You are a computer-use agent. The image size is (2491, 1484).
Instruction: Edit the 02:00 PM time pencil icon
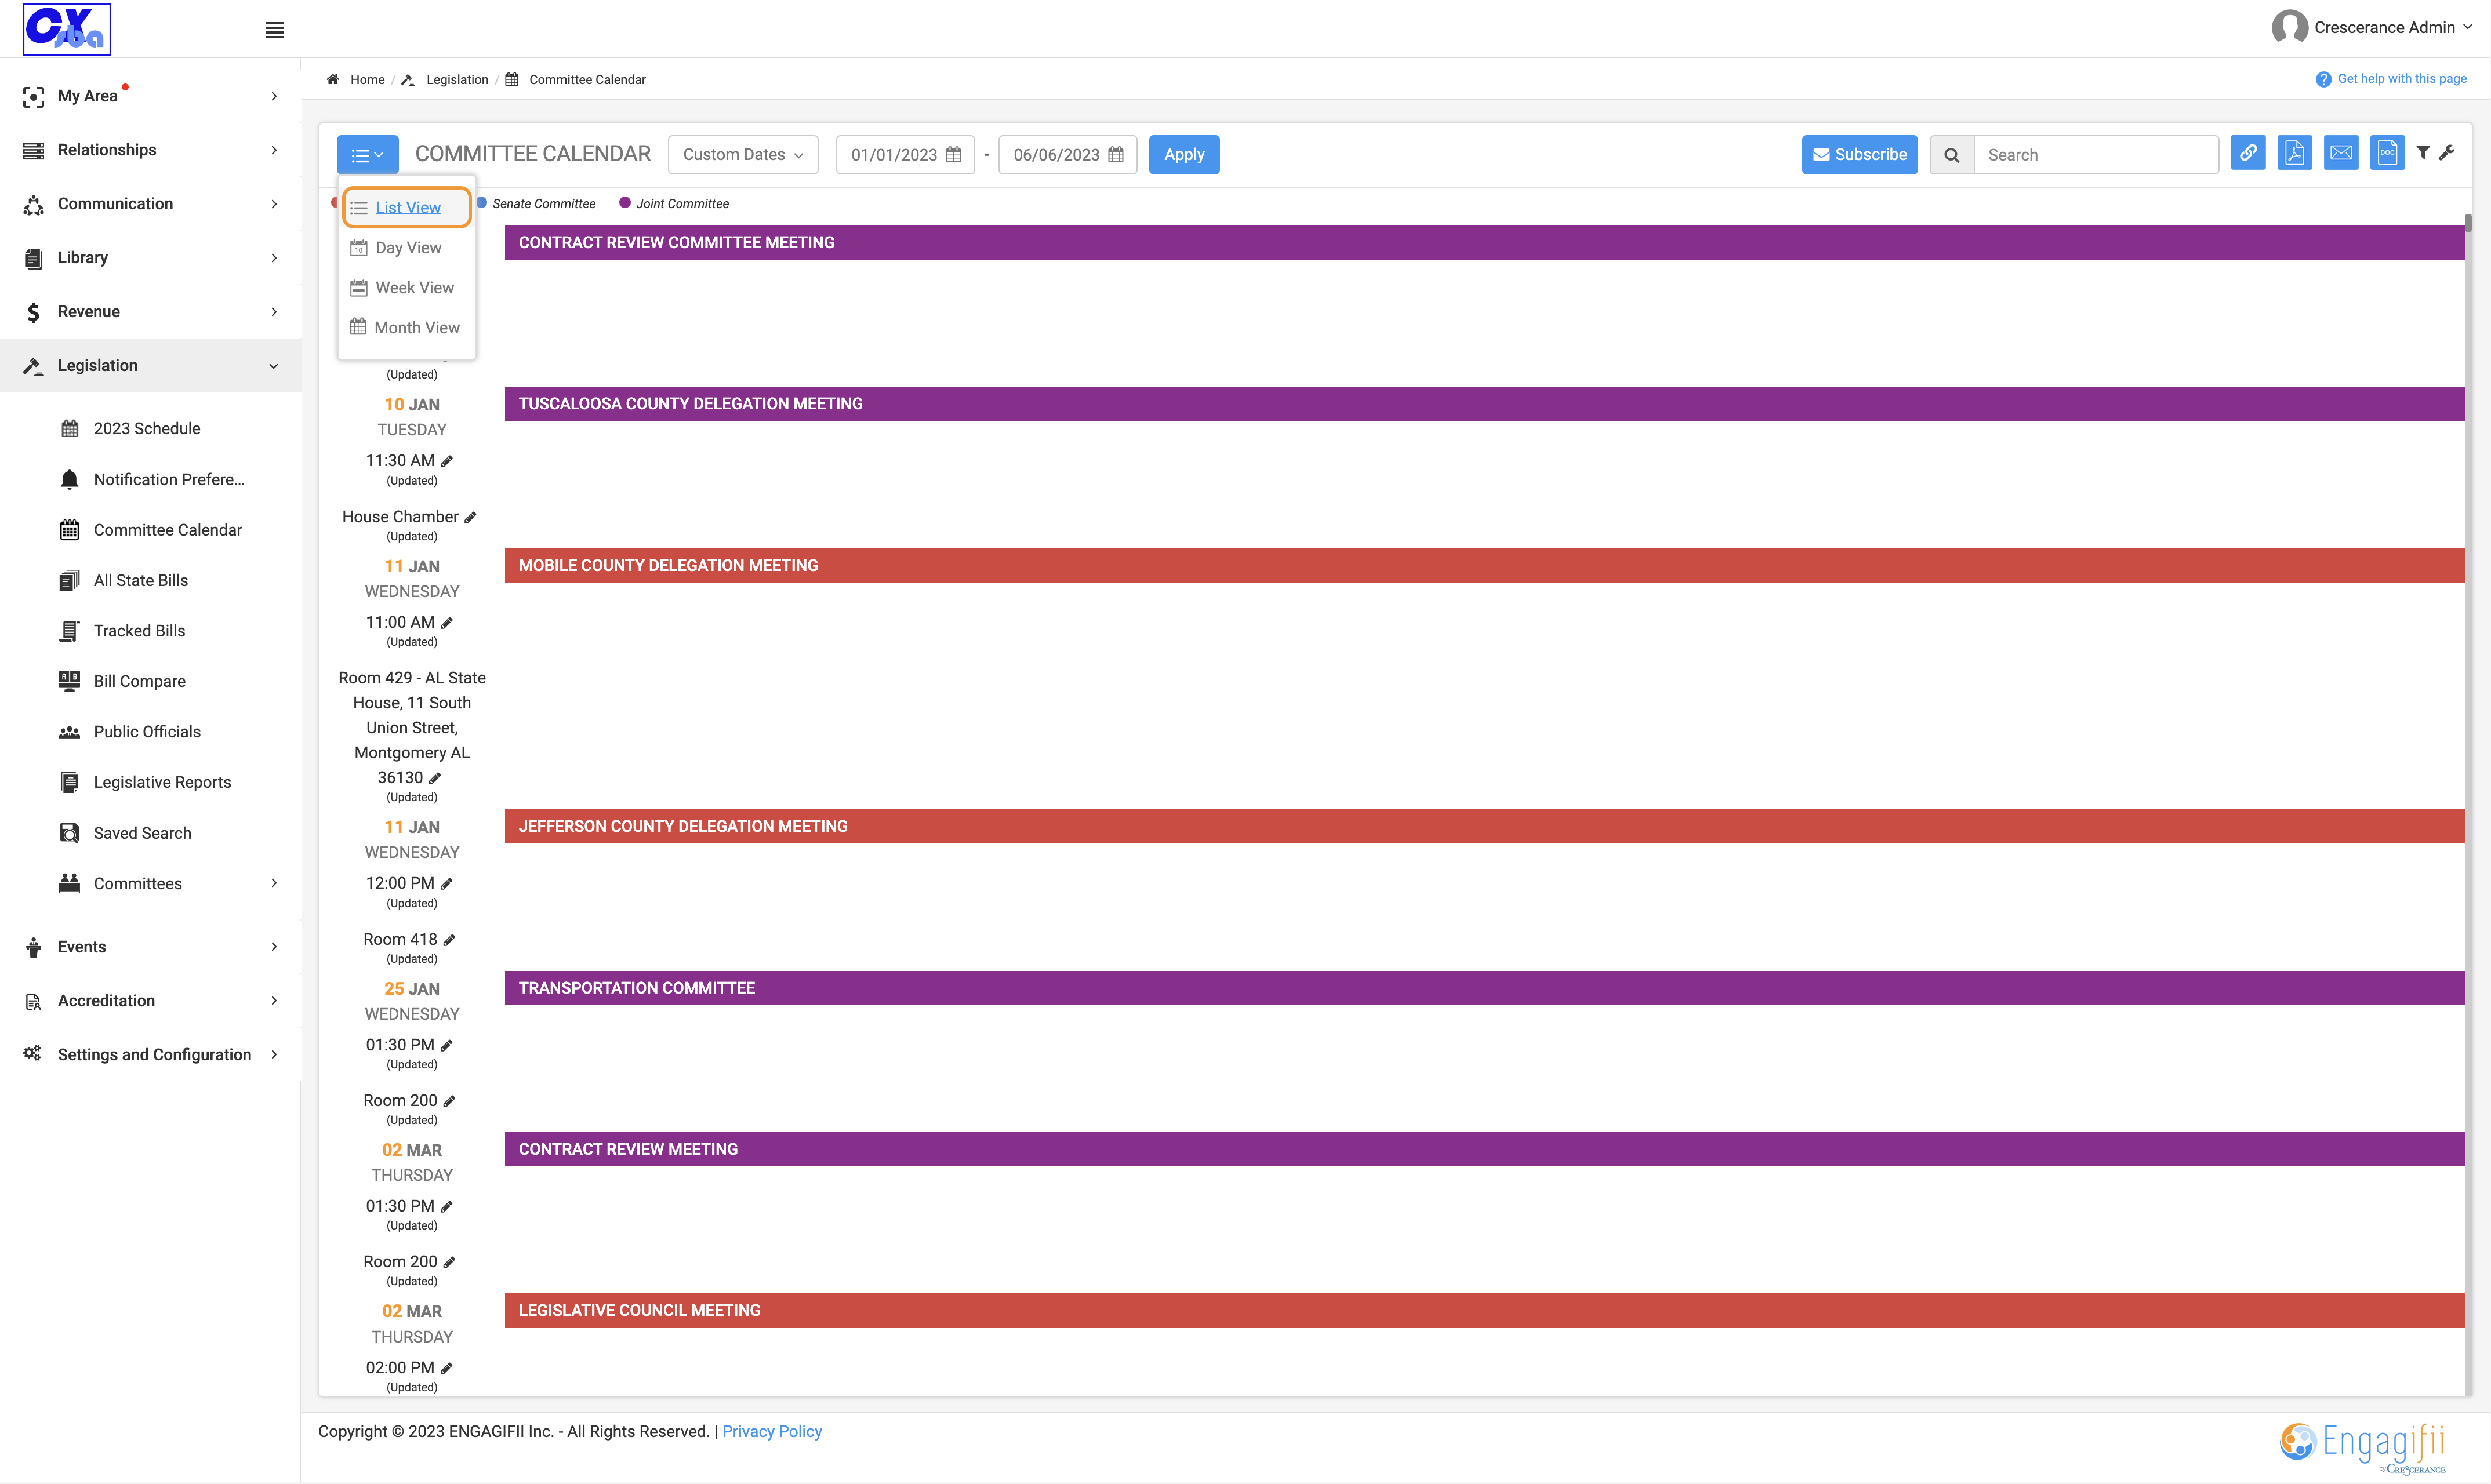(x=447, y=1369)
